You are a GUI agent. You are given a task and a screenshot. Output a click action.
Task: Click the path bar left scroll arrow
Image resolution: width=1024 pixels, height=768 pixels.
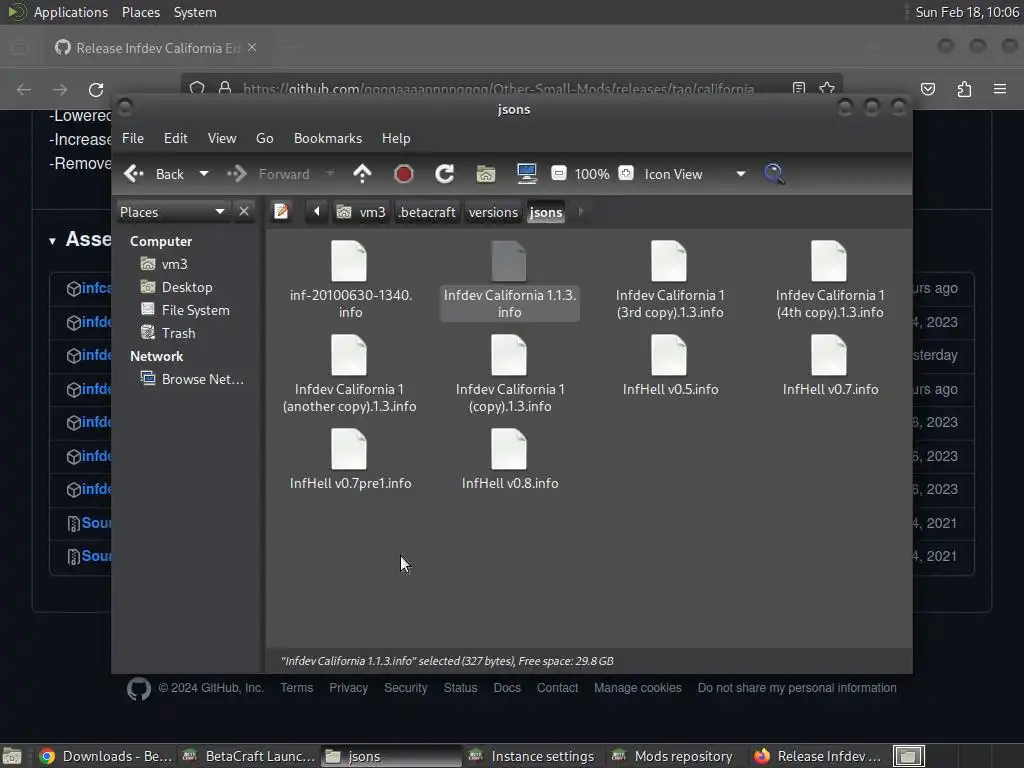317,212
